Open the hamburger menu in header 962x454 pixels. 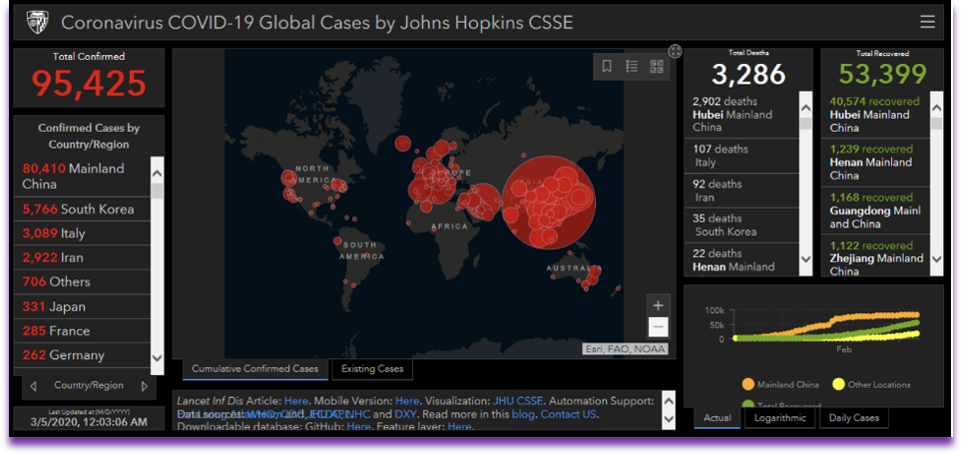click(928, 22)
